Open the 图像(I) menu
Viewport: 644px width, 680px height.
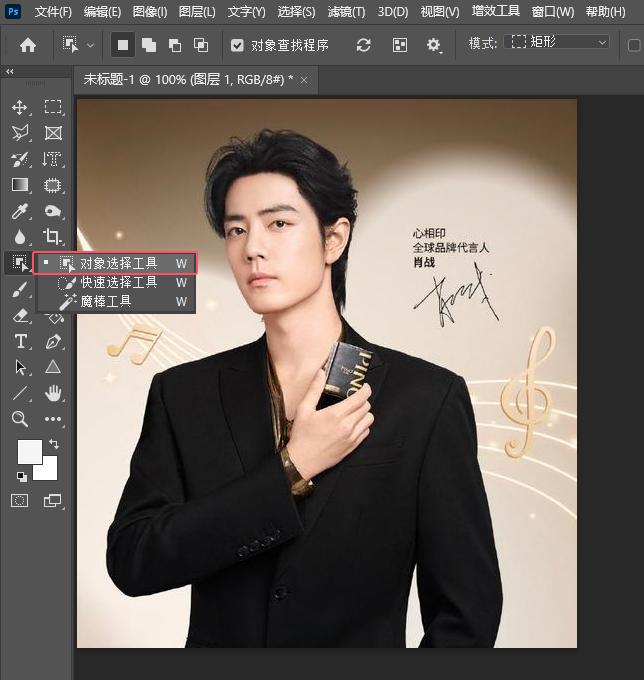pos(150,12)
